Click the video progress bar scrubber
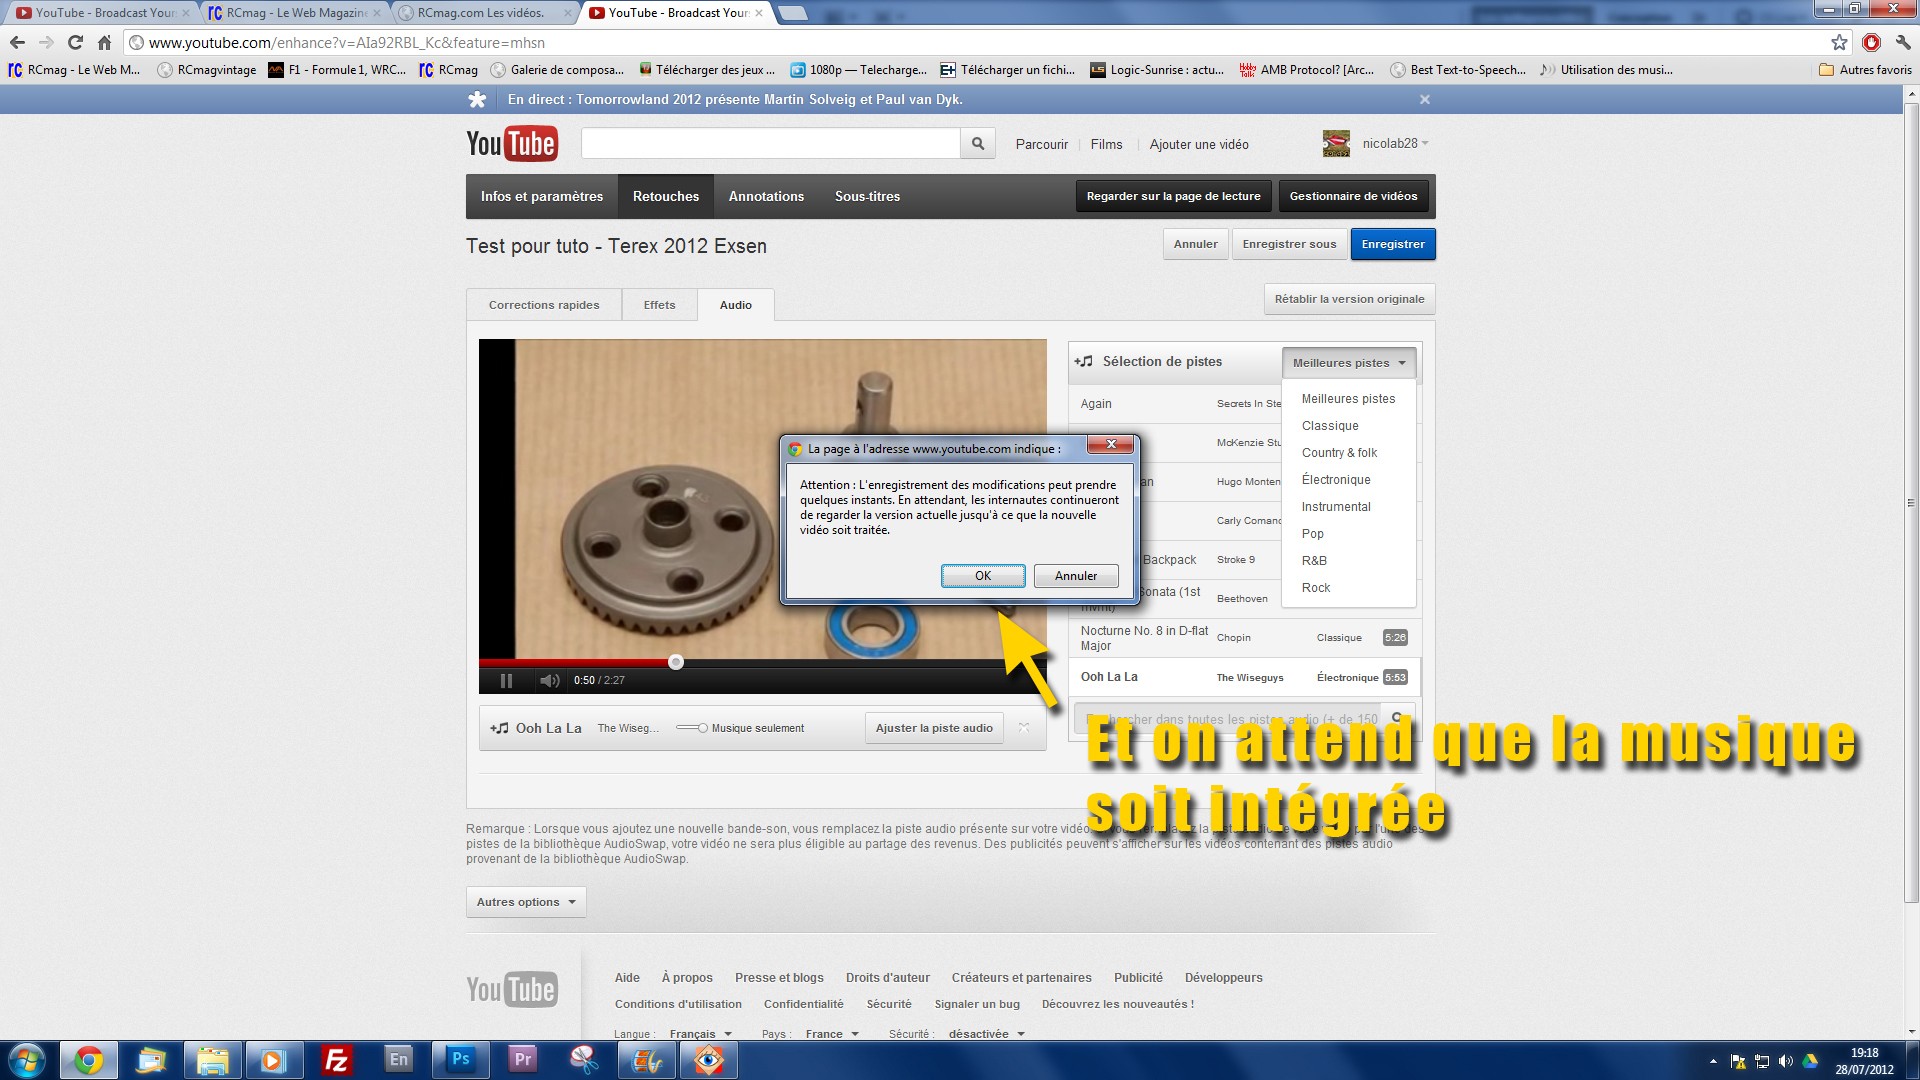This screenshot has width=1920, height=1080. 676,662
